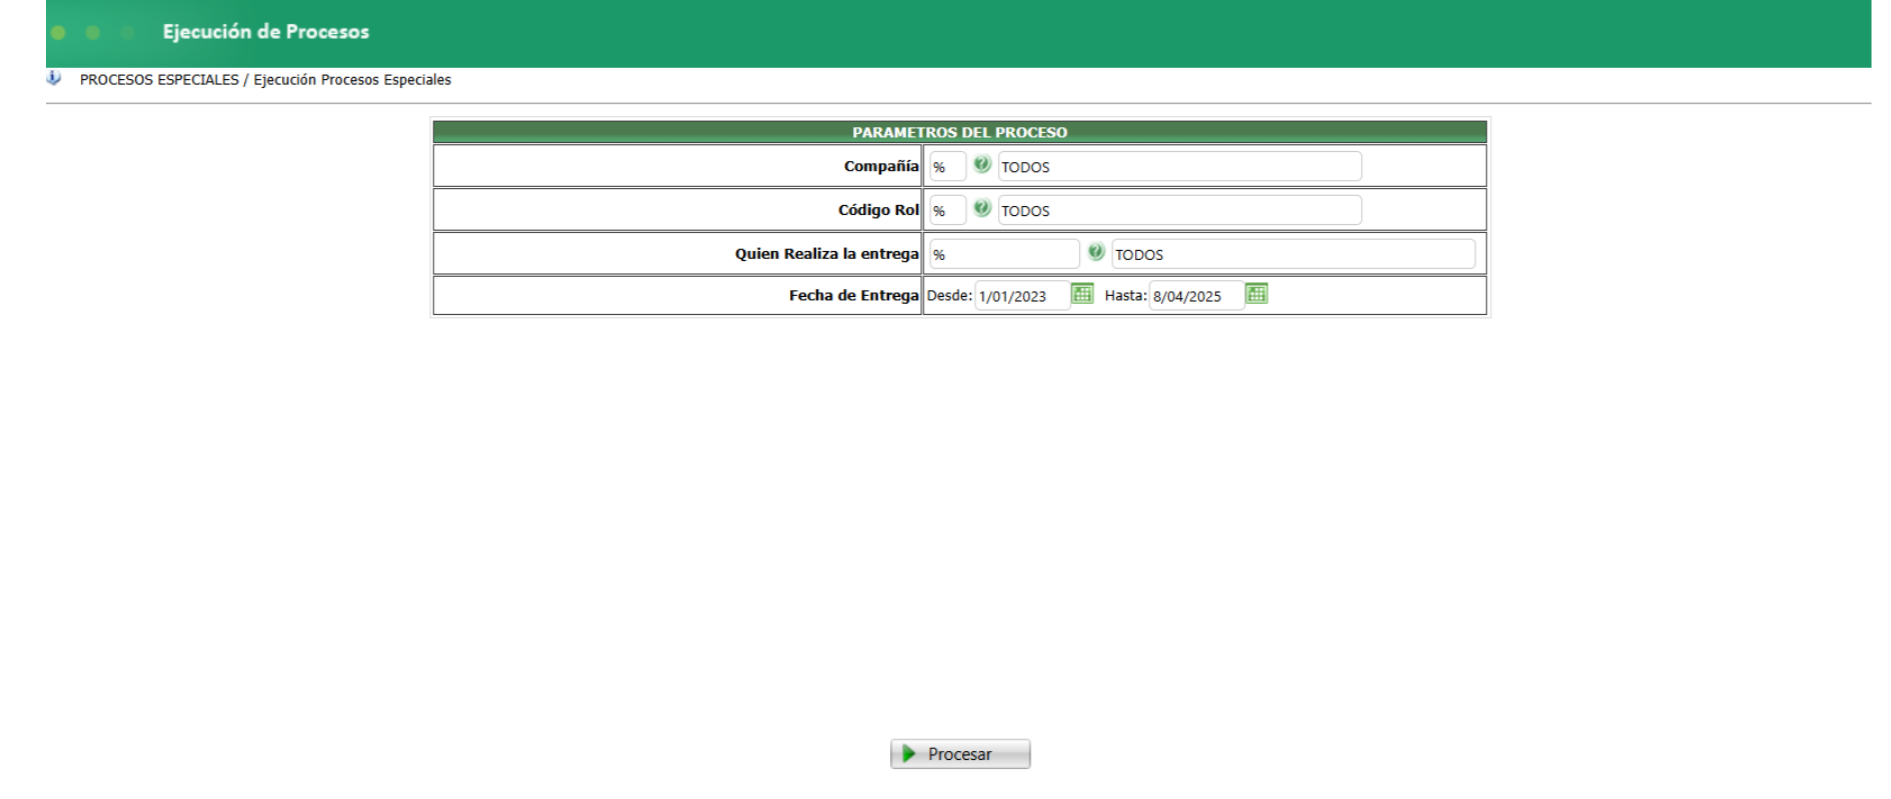Click the Código Rol label
This screenshot has height=799, width=1891.
coord(878,210)
